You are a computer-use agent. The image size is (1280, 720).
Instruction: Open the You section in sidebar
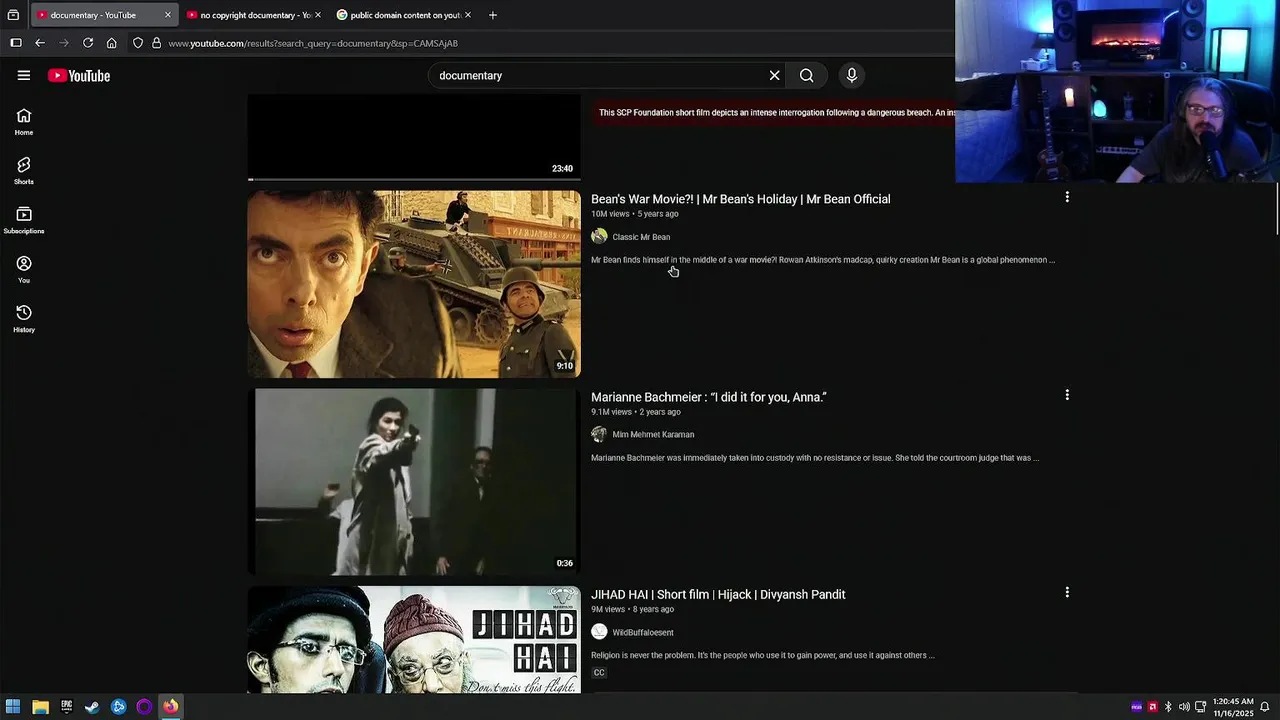pos(24,270)
